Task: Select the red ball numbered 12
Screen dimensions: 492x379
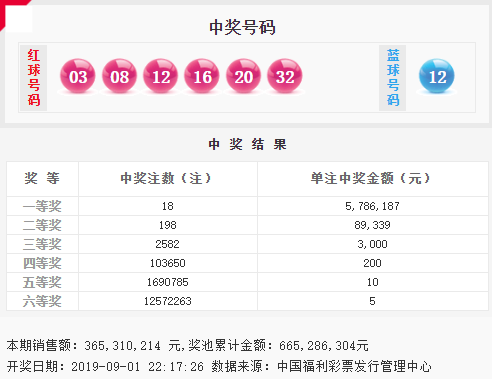Action: tap(161, 76)
